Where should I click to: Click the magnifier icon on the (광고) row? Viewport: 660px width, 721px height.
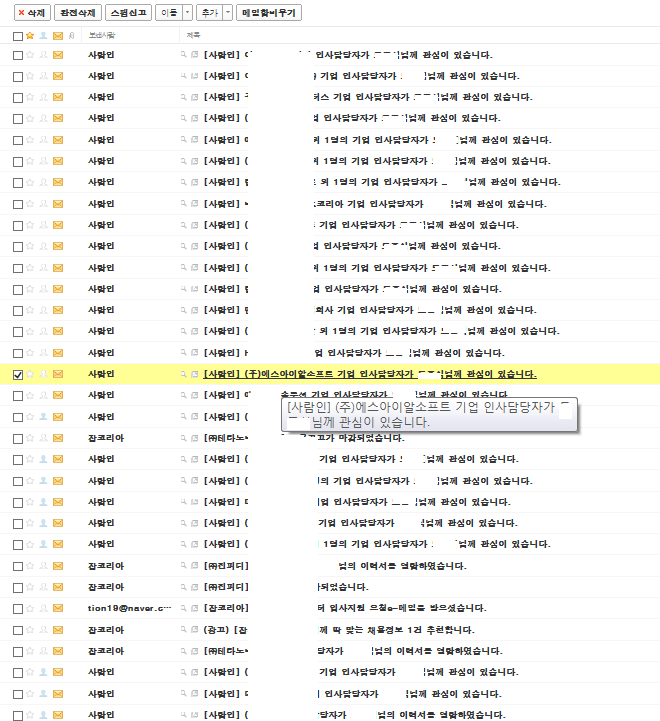tap(184, 629)
